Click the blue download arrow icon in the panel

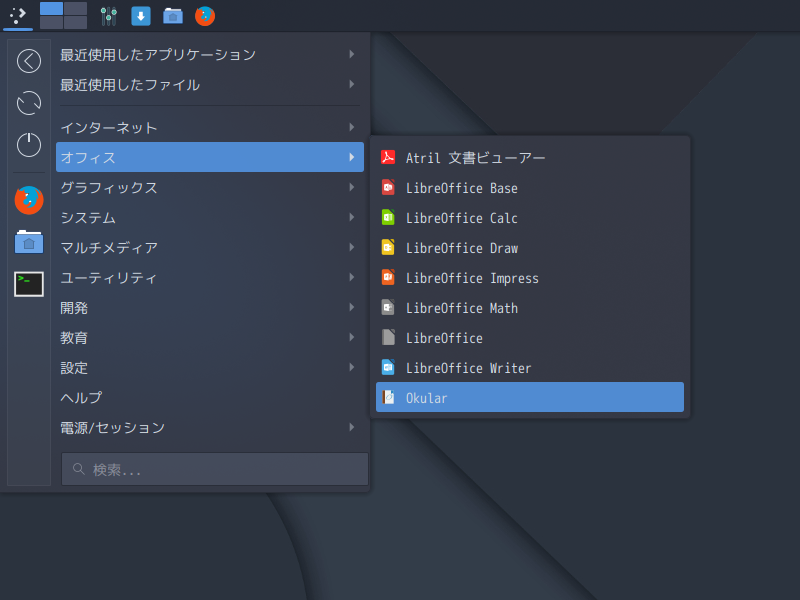pyautogui.click(x=141, y=16)
